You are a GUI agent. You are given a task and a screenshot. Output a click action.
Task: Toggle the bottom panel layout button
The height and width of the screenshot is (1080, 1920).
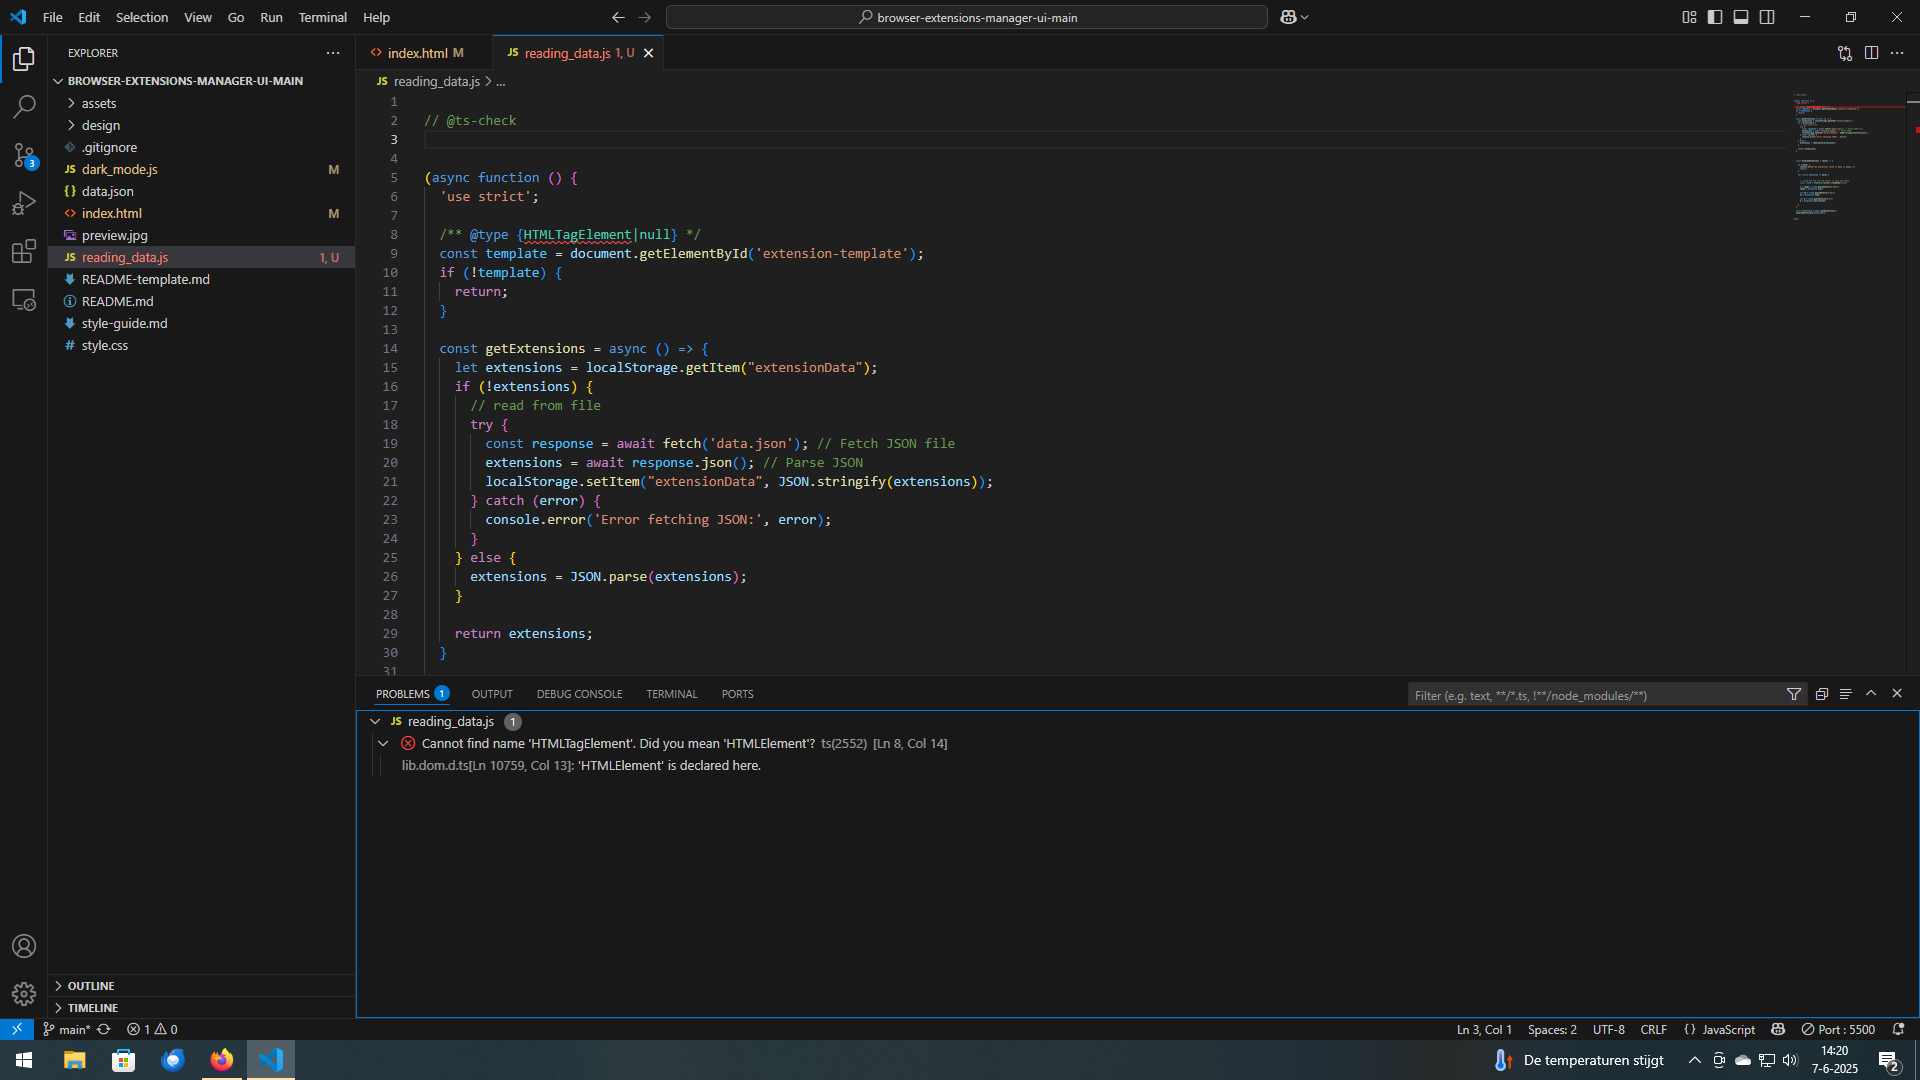[1741, 17]
